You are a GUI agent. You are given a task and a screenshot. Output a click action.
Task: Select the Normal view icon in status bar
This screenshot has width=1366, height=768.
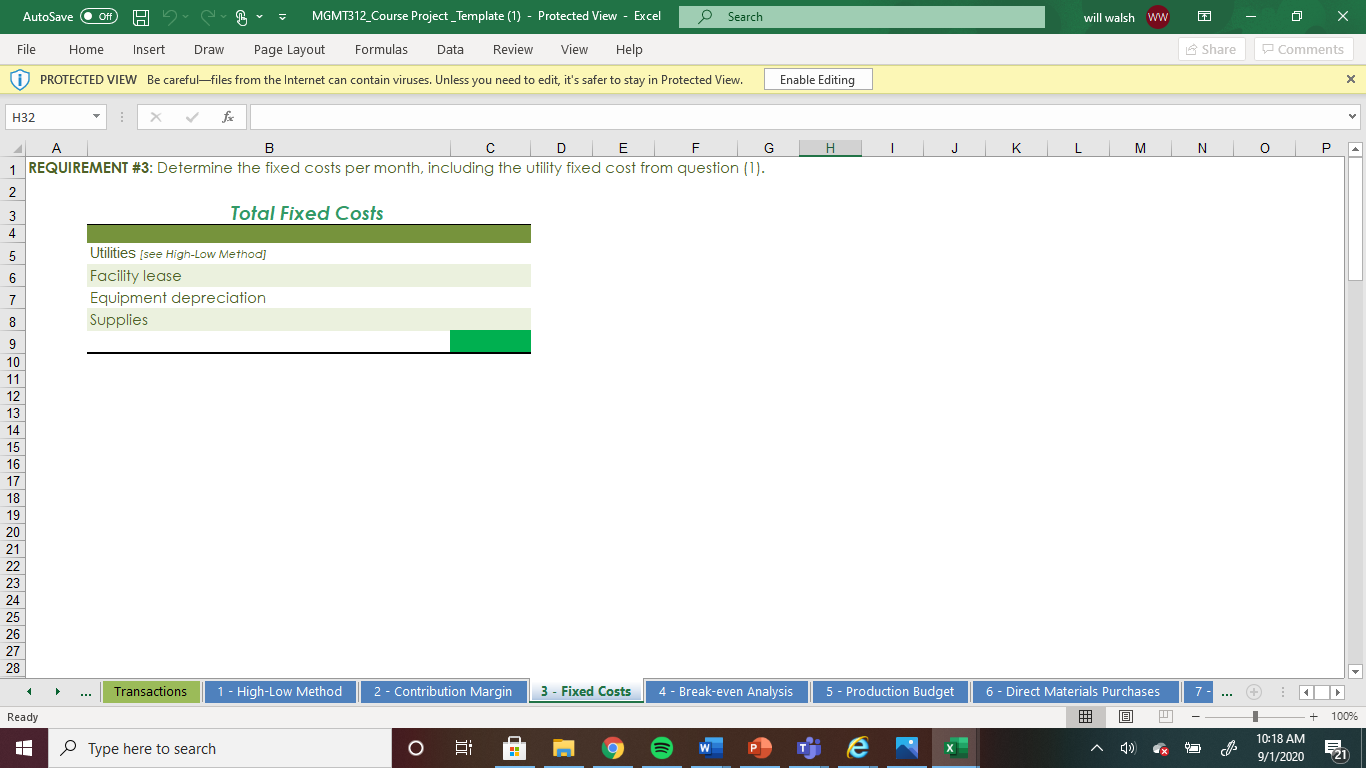[1084, 716]
